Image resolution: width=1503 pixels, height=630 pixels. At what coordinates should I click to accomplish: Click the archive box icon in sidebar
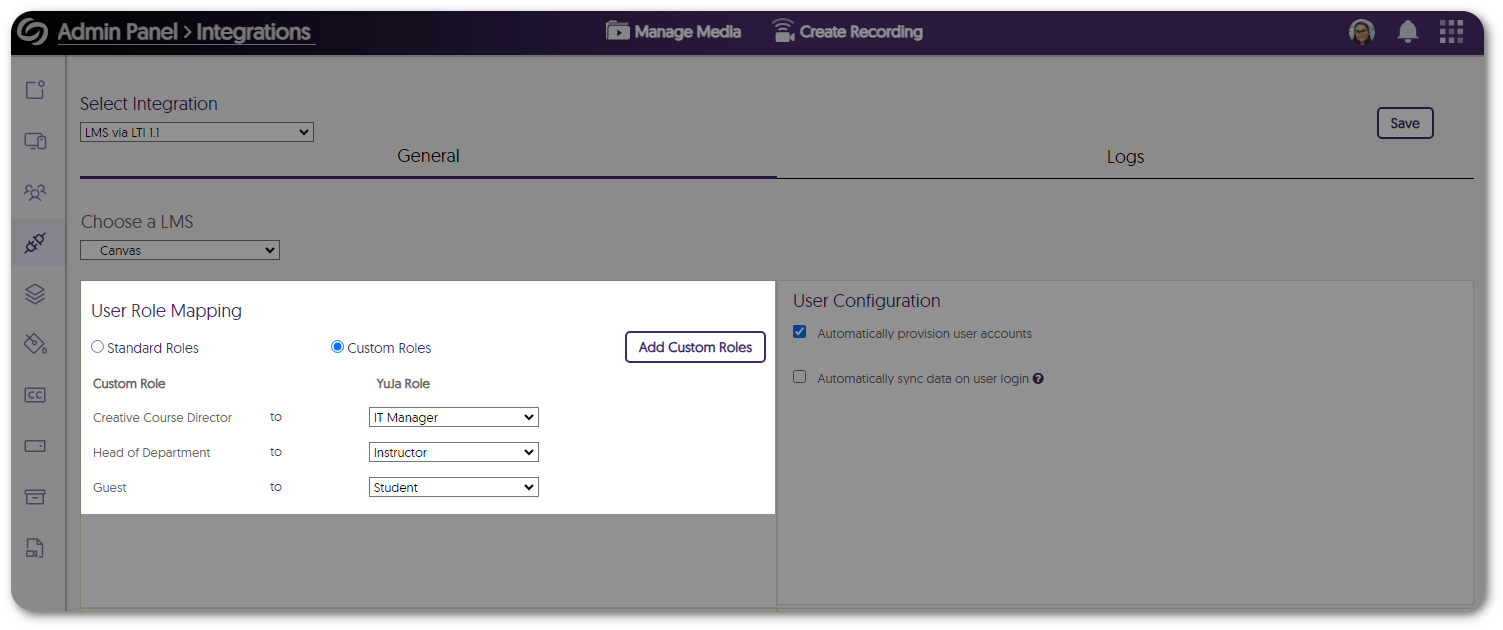click(x=35, y=497)
